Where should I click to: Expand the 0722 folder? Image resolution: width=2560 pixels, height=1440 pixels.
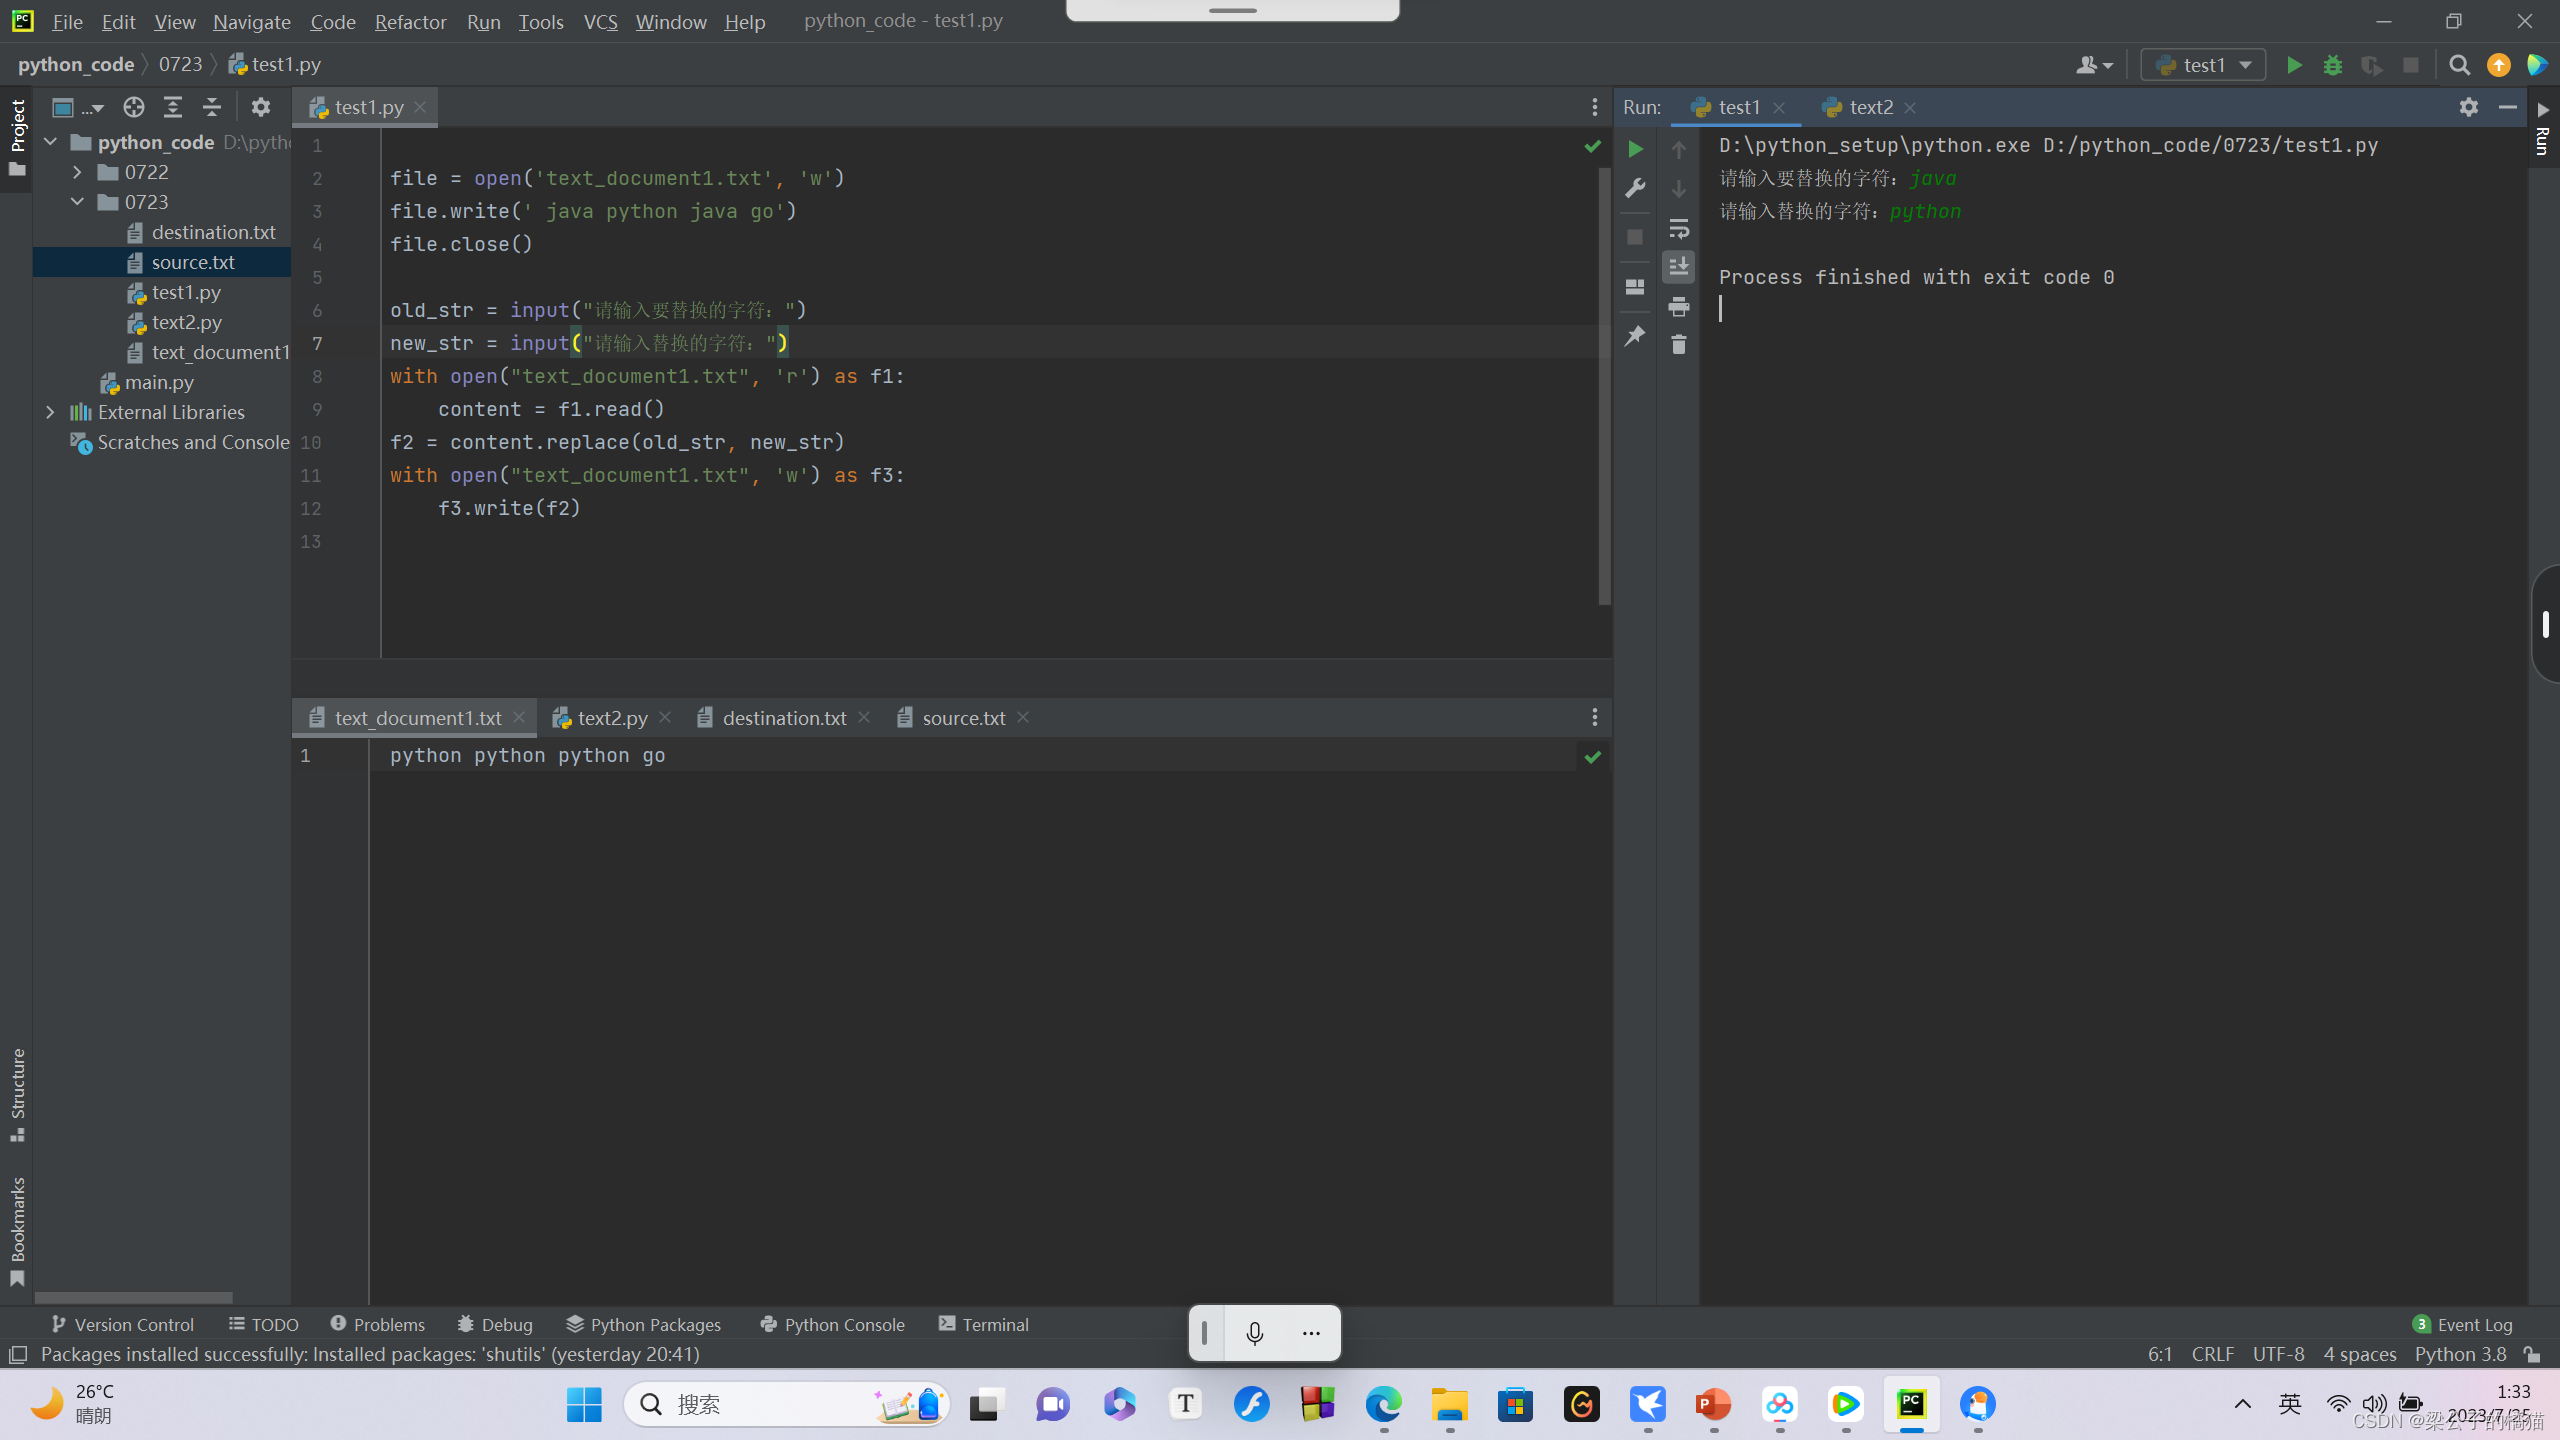coord(77,172)
